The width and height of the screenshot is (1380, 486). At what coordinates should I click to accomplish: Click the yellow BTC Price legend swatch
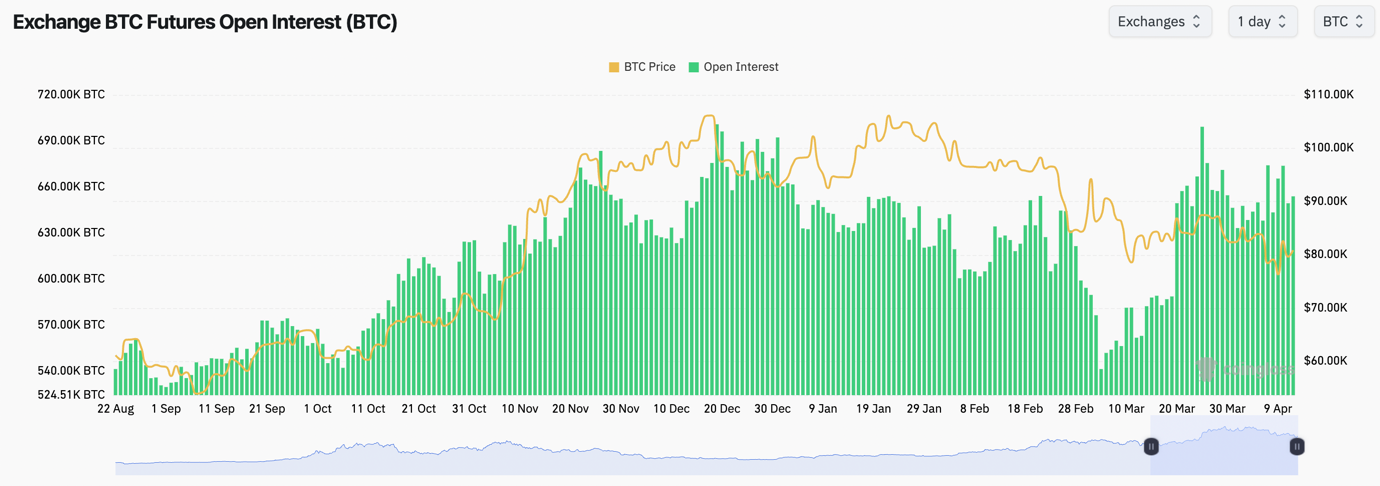[x=614, y=67]
